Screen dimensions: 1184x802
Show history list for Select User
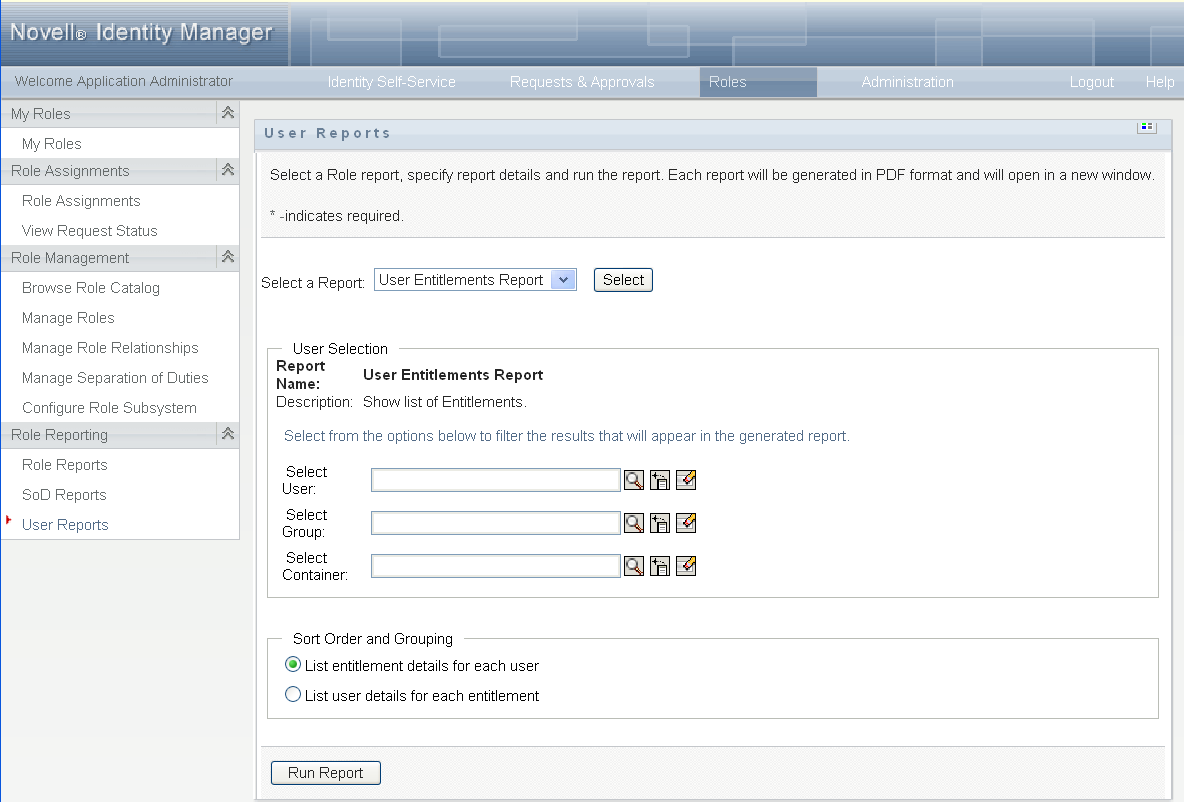[x=660, y=480]
